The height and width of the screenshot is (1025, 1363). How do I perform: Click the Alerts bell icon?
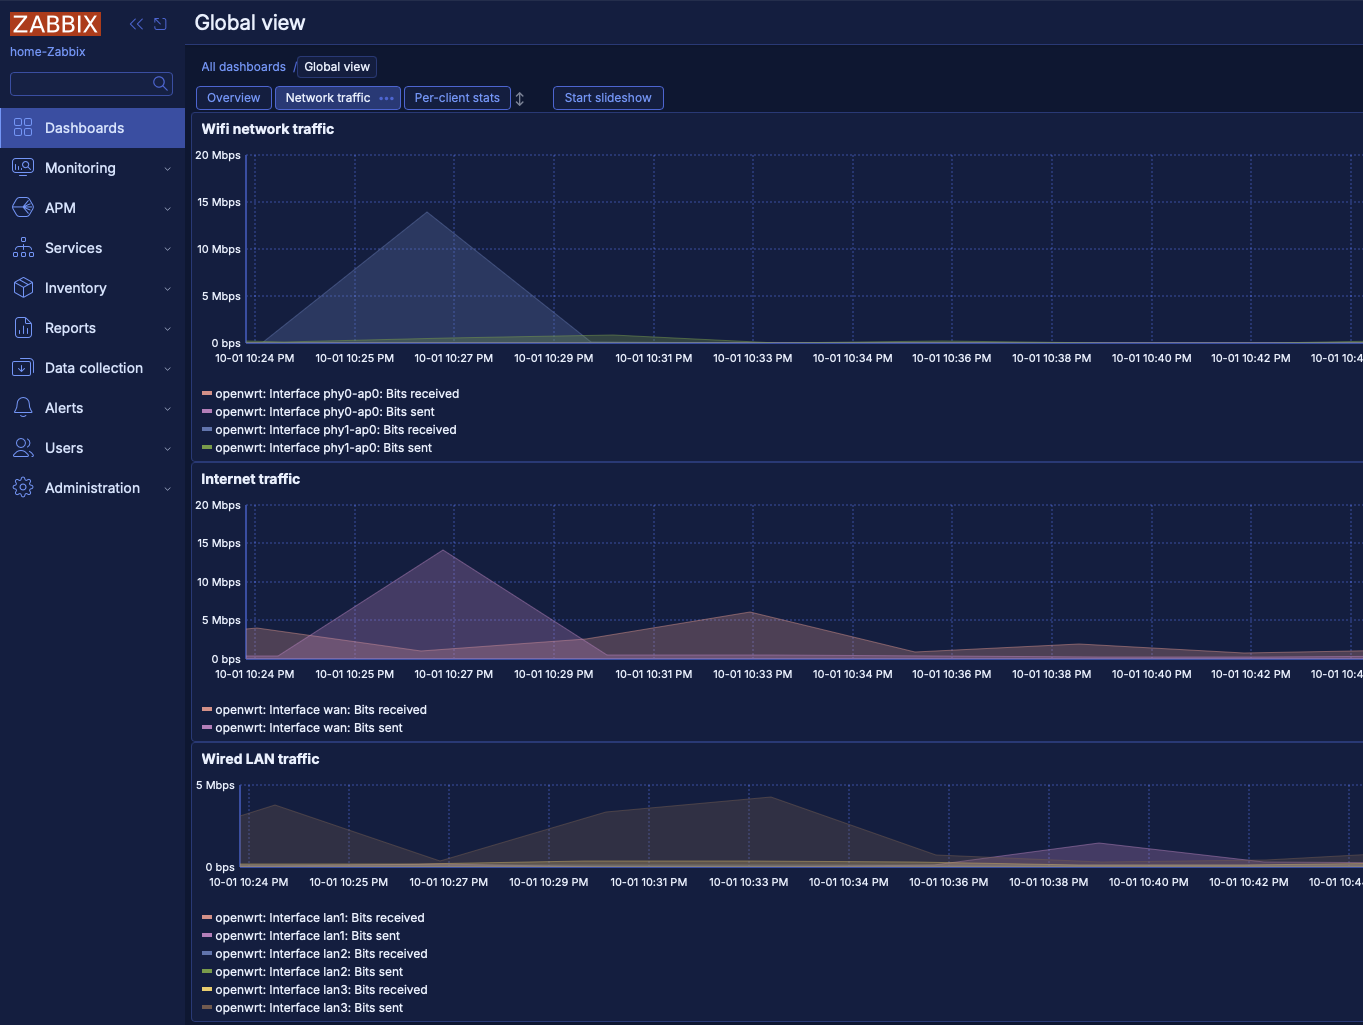pyautogui.click(x=23, y=408)
